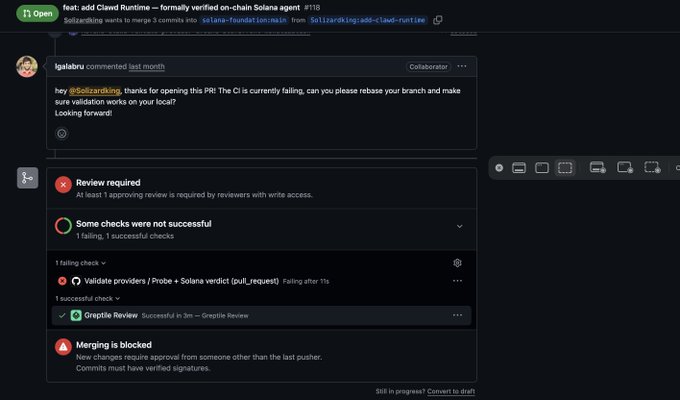Click the failing red X on Validate providers

[62, 281]
